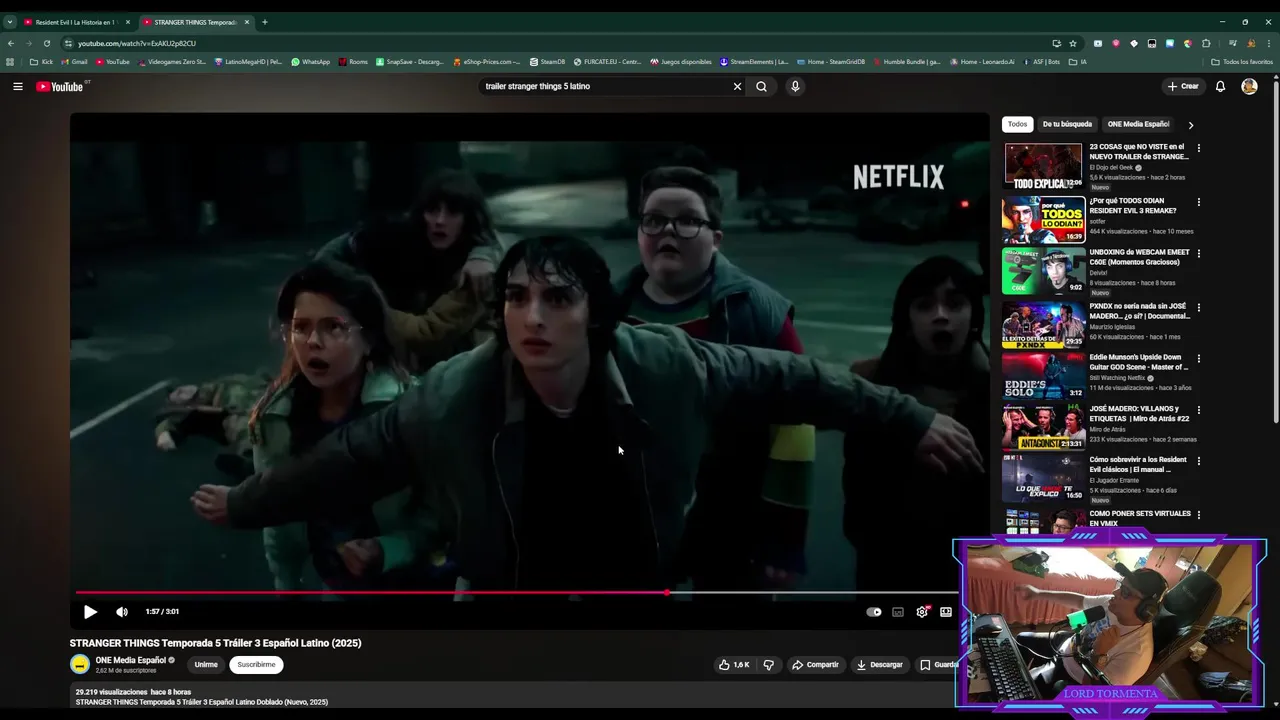
Task: Play the paused Stranger Things trailer
Action: pos(90,612)
